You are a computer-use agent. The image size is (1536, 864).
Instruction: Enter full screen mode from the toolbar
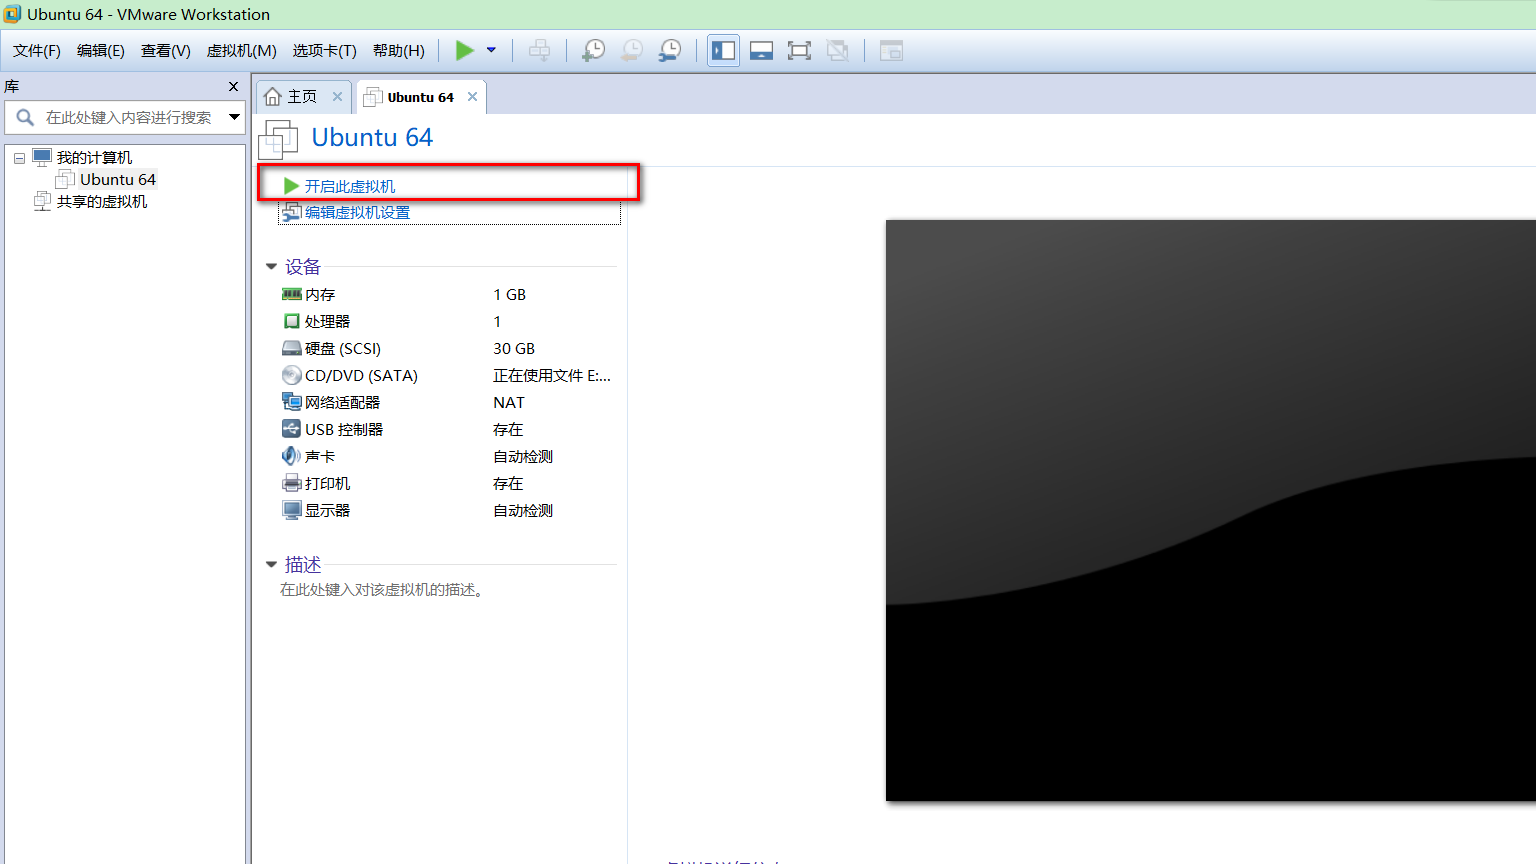pyautogui.click(x=799, y=50)
